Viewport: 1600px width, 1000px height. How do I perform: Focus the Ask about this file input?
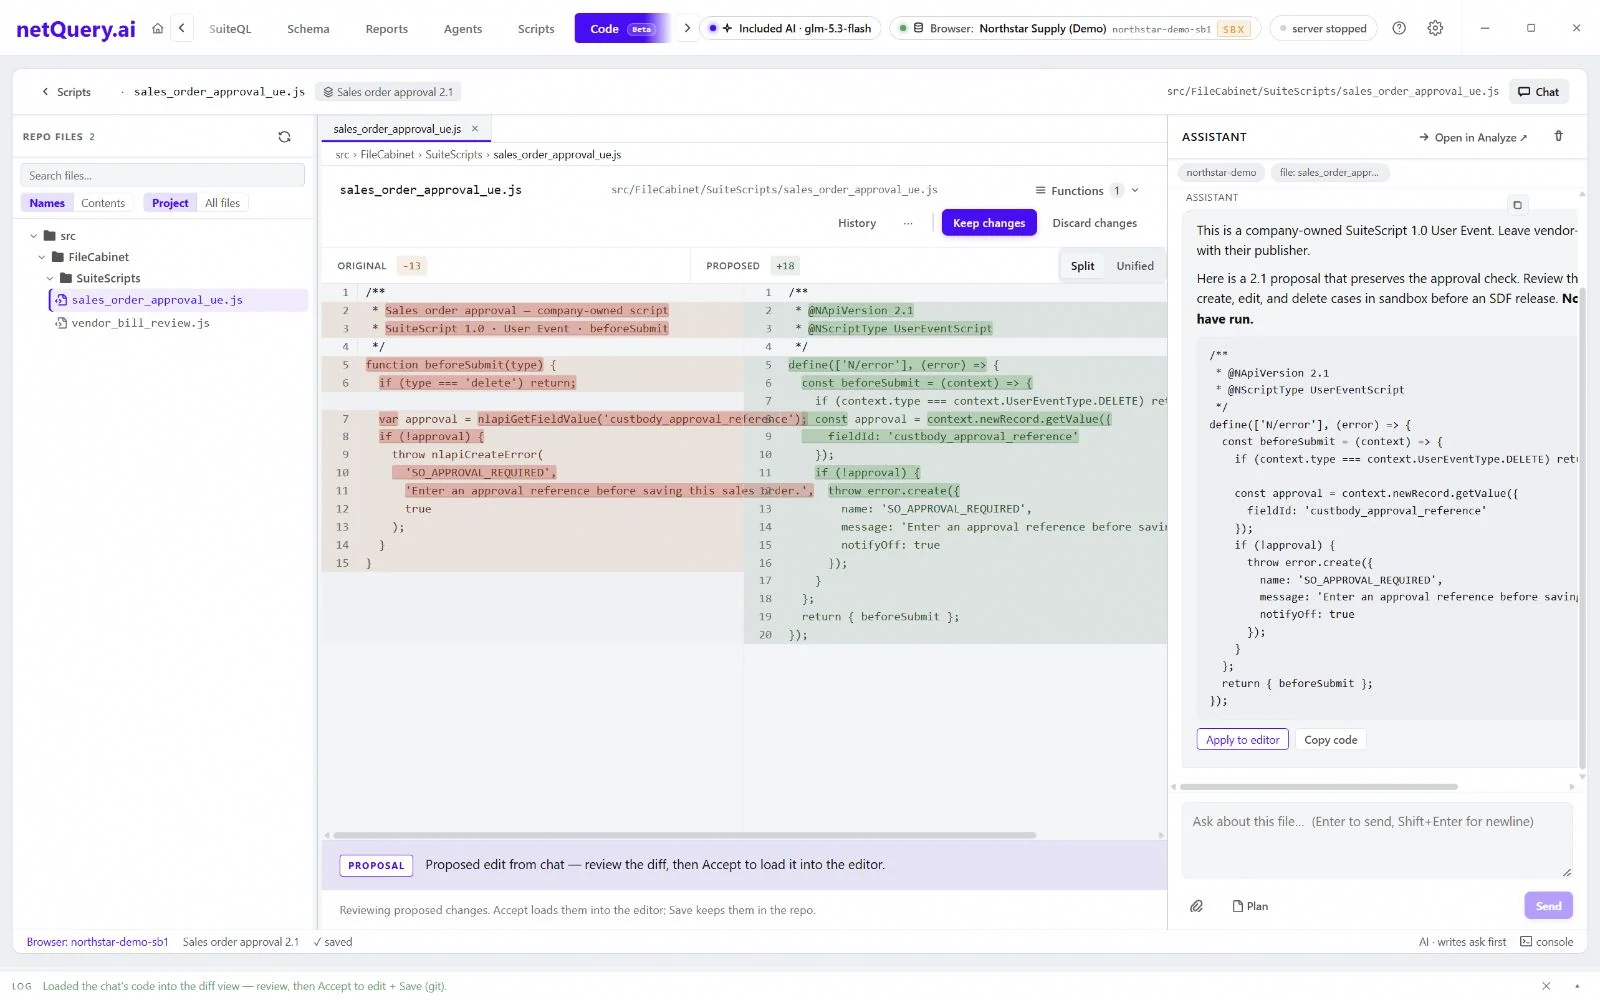pyautogui.click(x=1377, y=840)
